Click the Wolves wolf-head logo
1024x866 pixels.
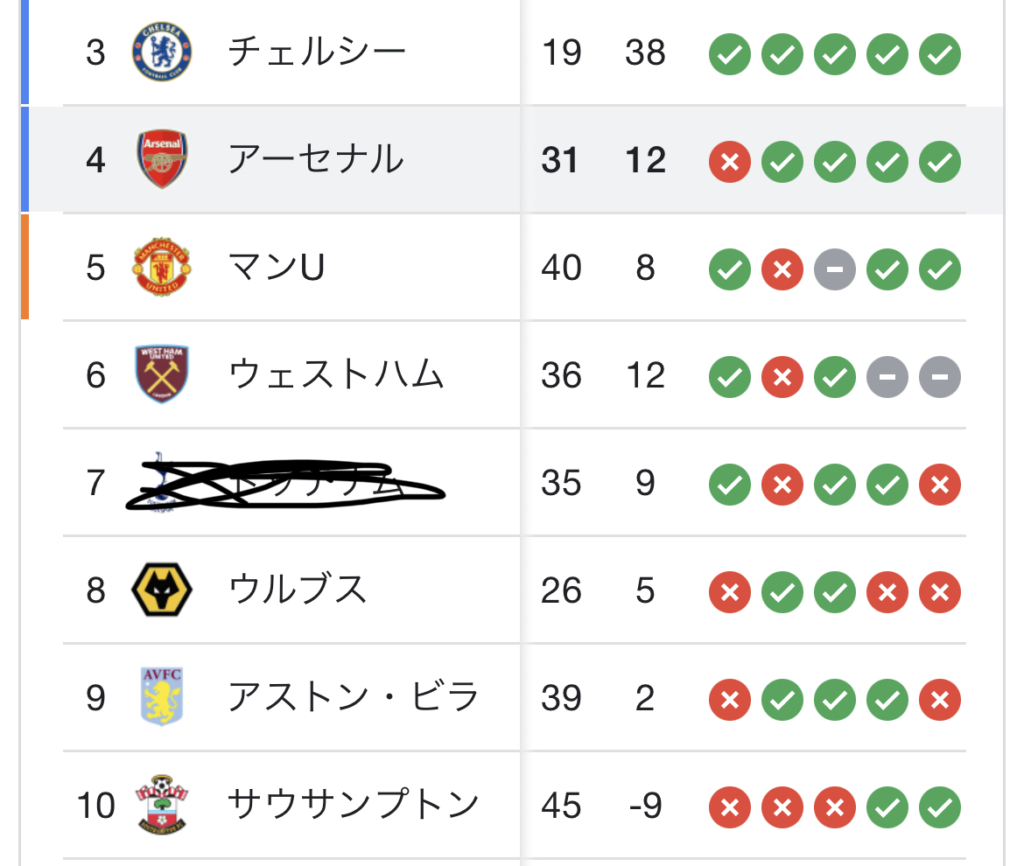[162, 590]
